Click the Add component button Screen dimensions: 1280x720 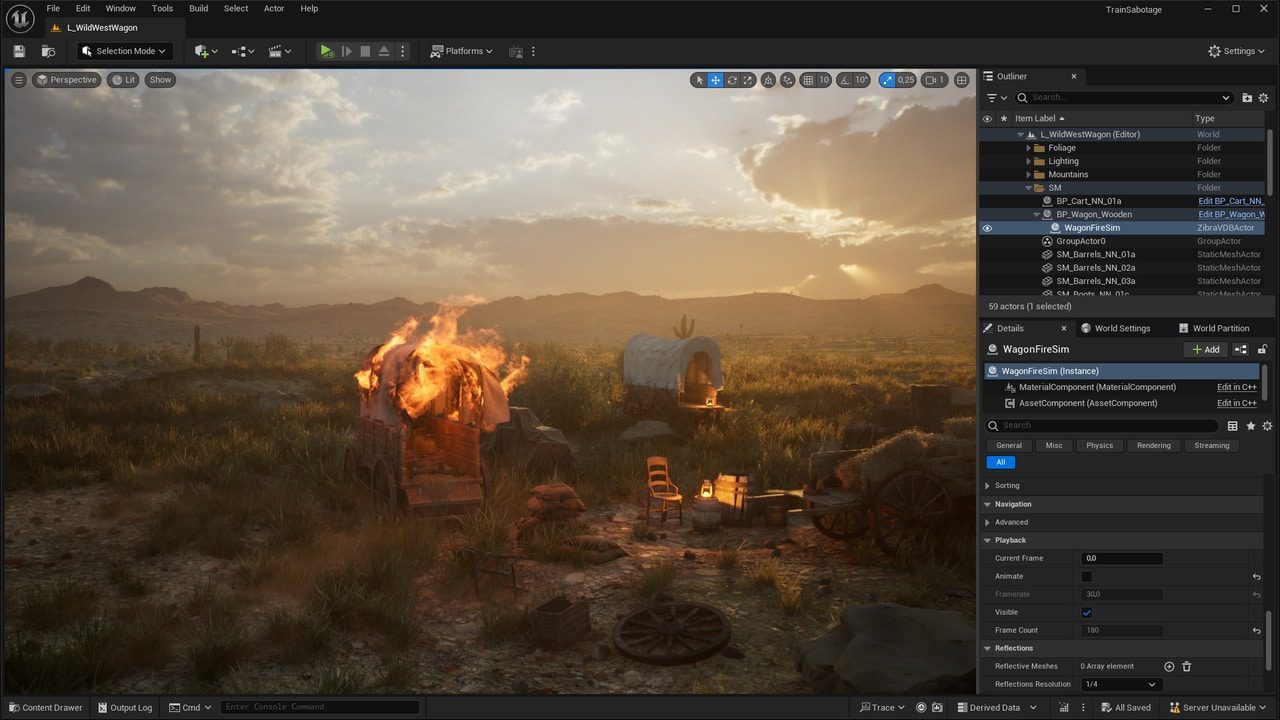point(1204,349)
